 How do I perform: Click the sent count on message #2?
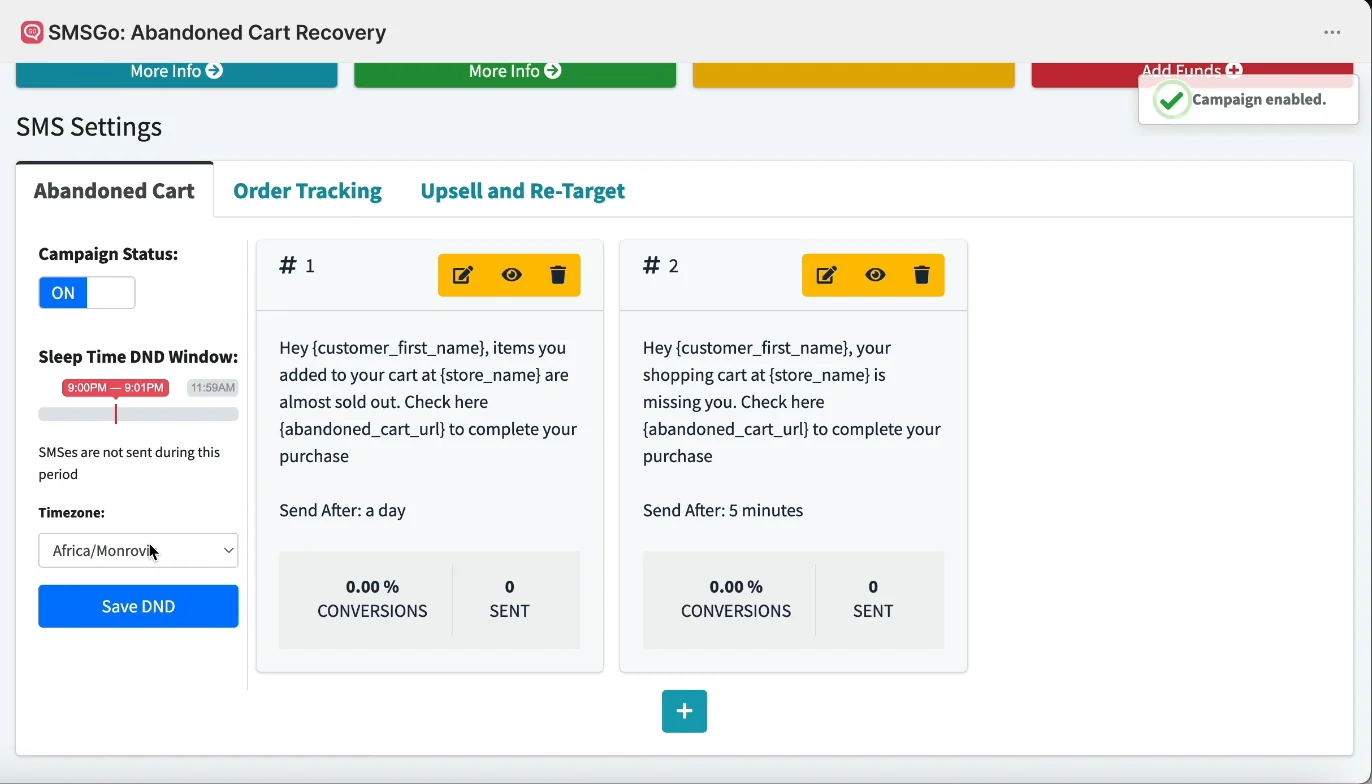coord(873,599)
